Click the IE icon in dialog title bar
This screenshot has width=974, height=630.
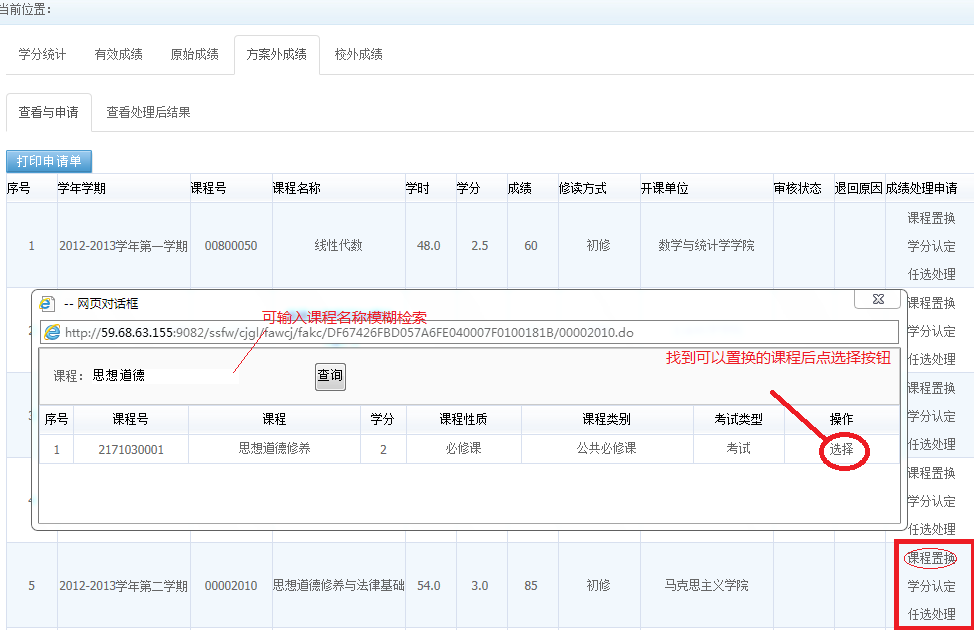coord(47,301)
